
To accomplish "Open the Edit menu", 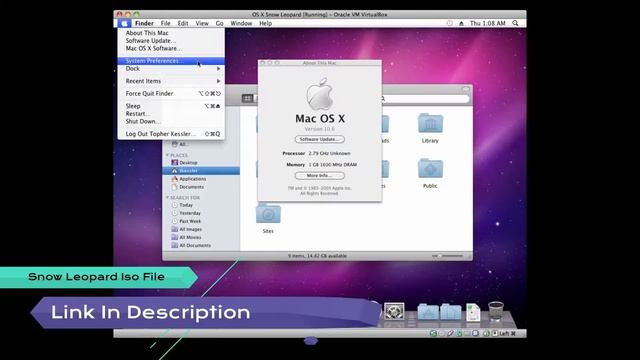I will click(x=183, y=23).
